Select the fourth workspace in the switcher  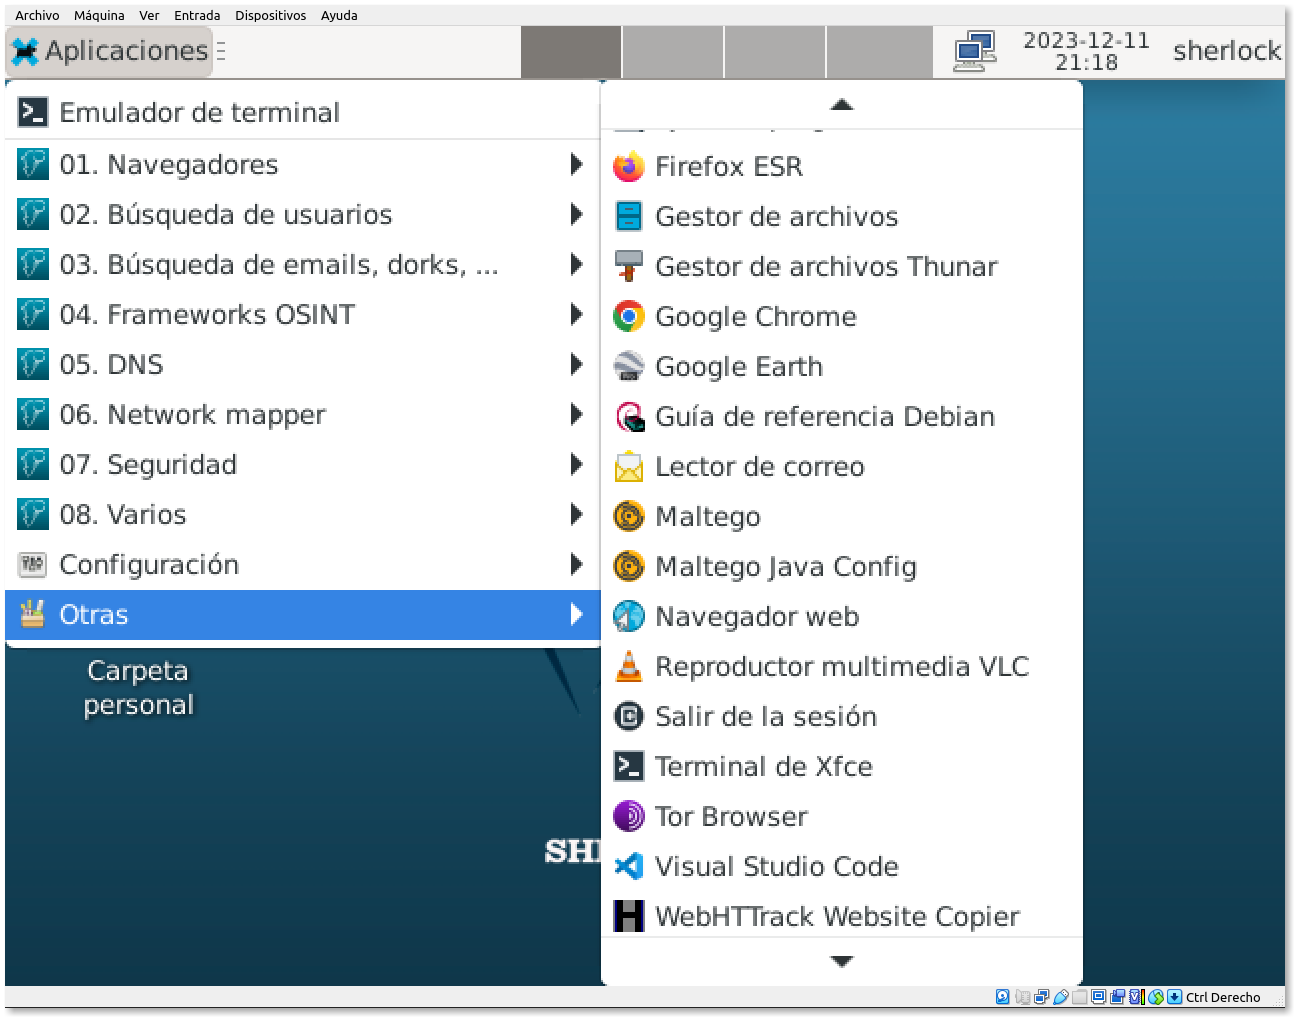pyautogui.click(x=879, y=52)
